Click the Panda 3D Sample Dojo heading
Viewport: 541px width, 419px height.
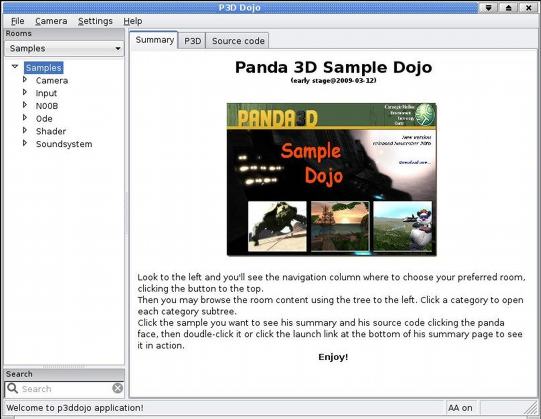point(333,67)
